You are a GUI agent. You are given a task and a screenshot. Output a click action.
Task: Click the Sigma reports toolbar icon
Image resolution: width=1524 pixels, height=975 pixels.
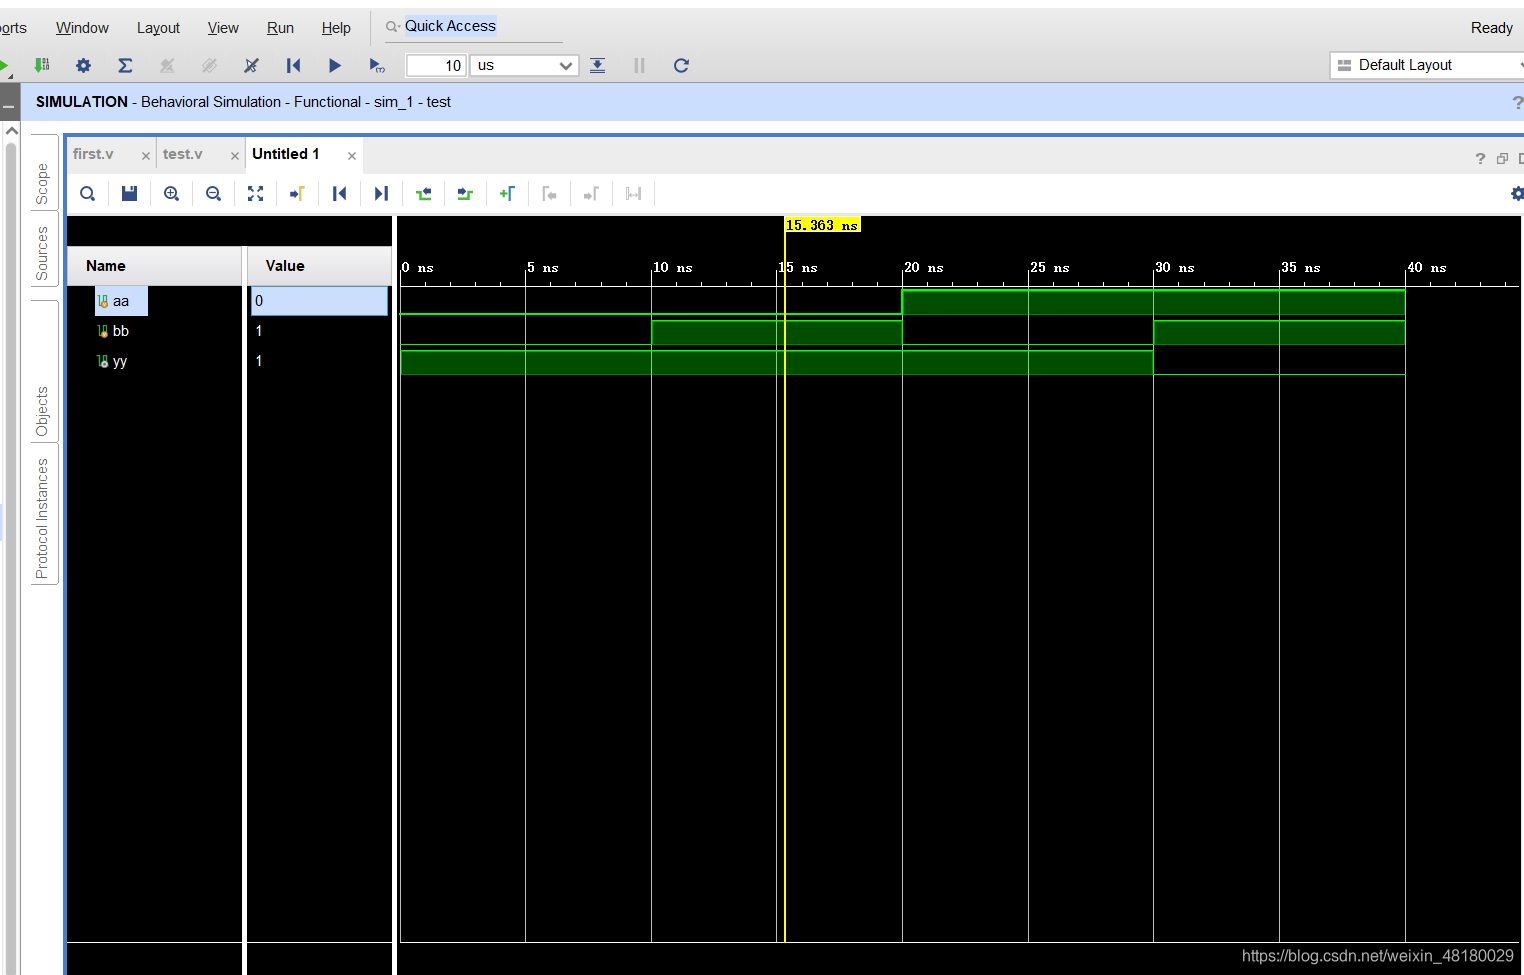[x=125, y=65]
